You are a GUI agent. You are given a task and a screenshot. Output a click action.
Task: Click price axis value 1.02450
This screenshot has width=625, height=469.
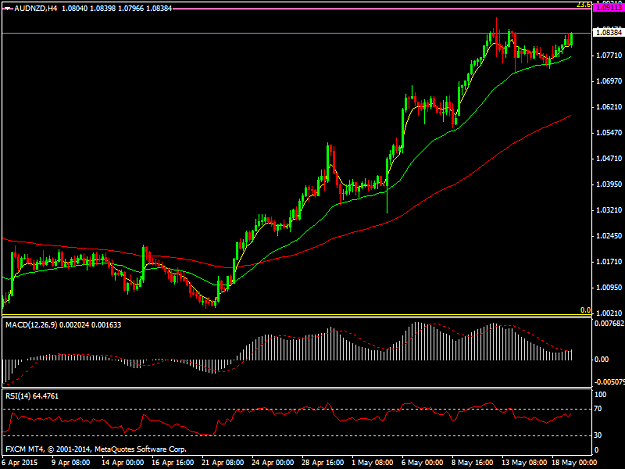(x=609, y=236)
